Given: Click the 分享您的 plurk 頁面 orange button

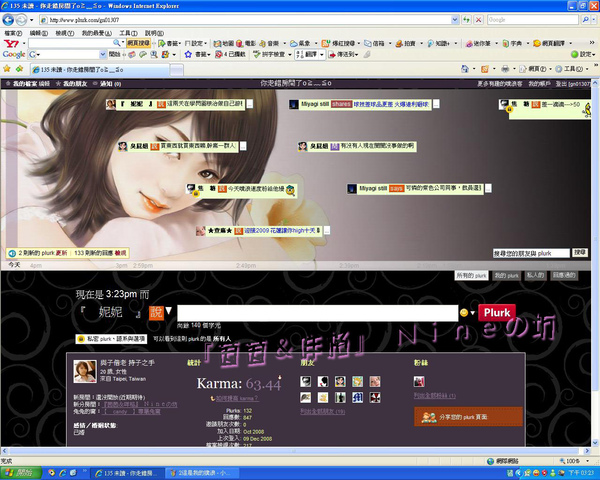Looking at the screenshot, I should (x=468, y=417).
